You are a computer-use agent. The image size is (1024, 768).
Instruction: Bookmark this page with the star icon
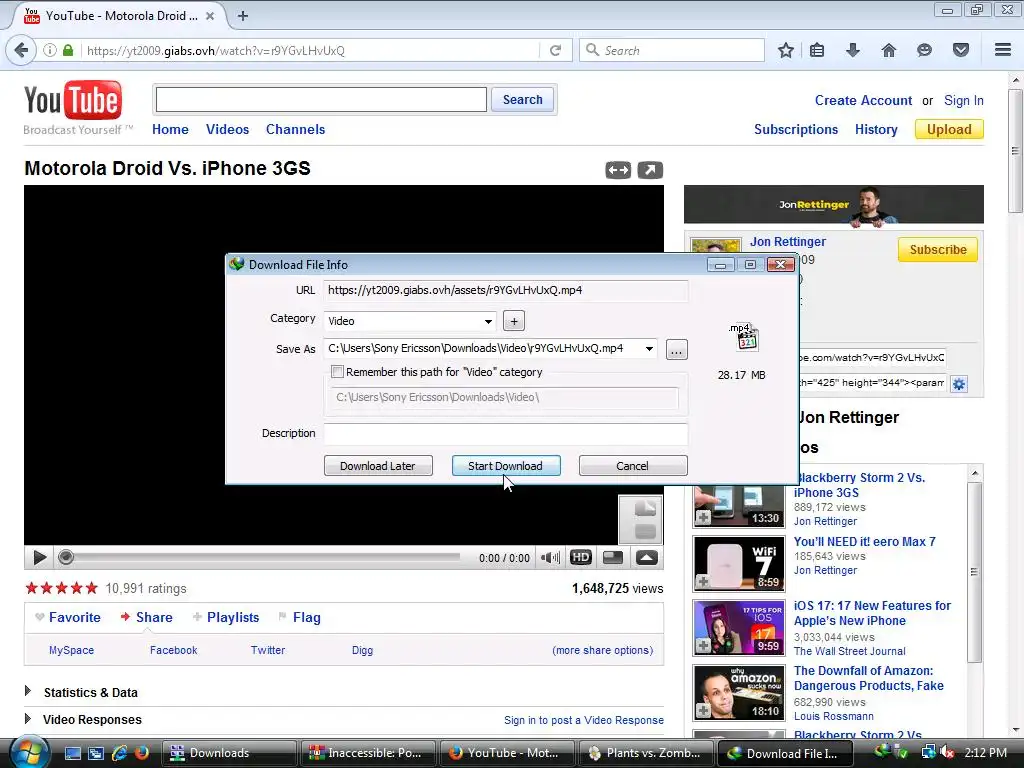tap(786, 50)
